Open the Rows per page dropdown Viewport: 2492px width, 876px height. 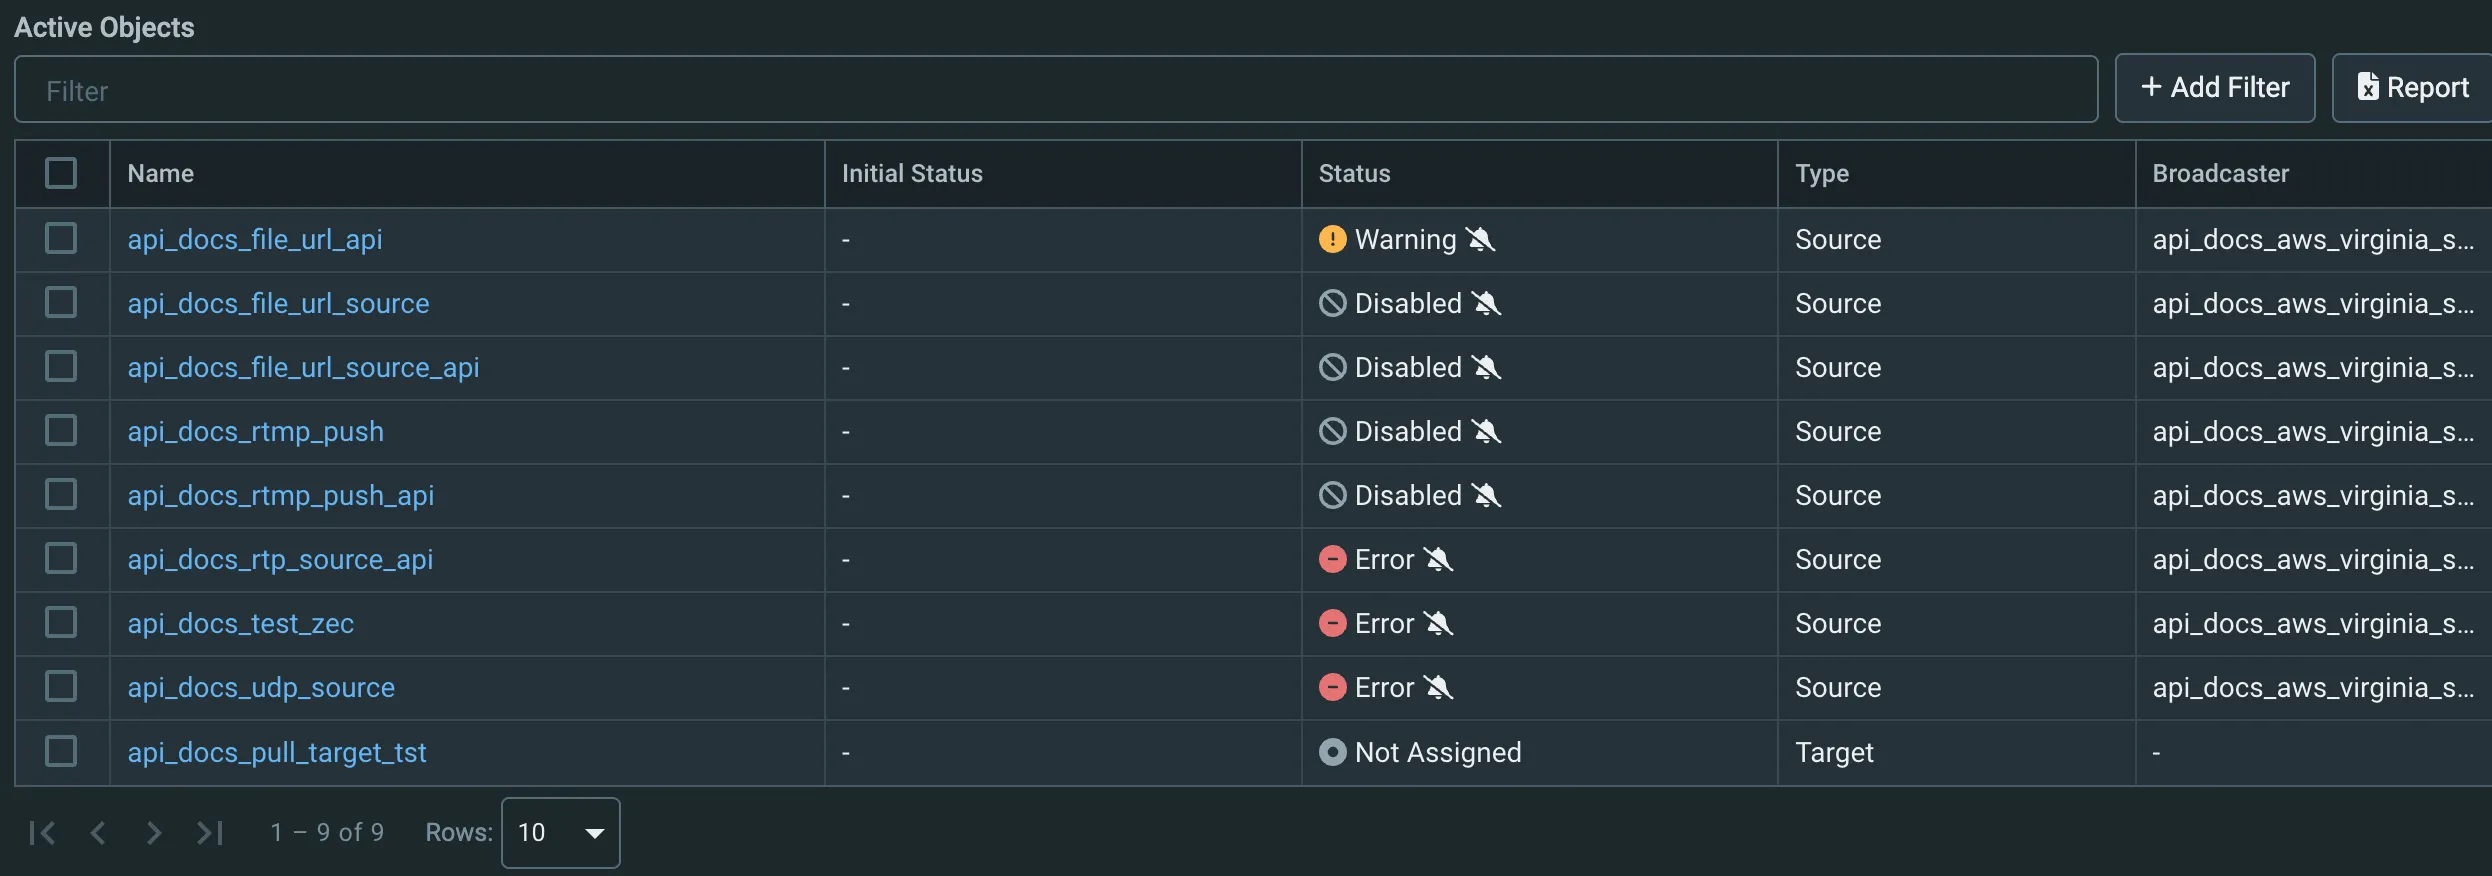click(x=560, y=832)
